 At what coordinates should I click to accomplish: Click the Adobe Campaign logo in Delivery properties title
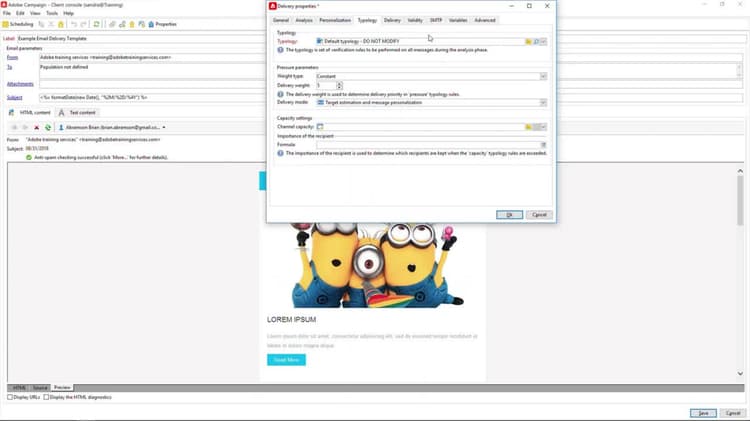click(x=273, y=6)
